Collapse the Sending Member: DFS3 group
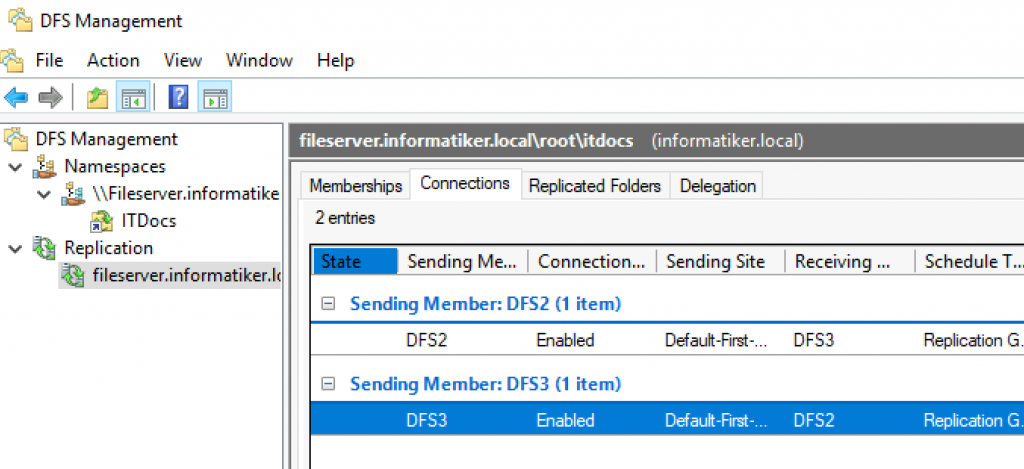The height and width of the screenshot is (469, 1024). tap(328, 384)
